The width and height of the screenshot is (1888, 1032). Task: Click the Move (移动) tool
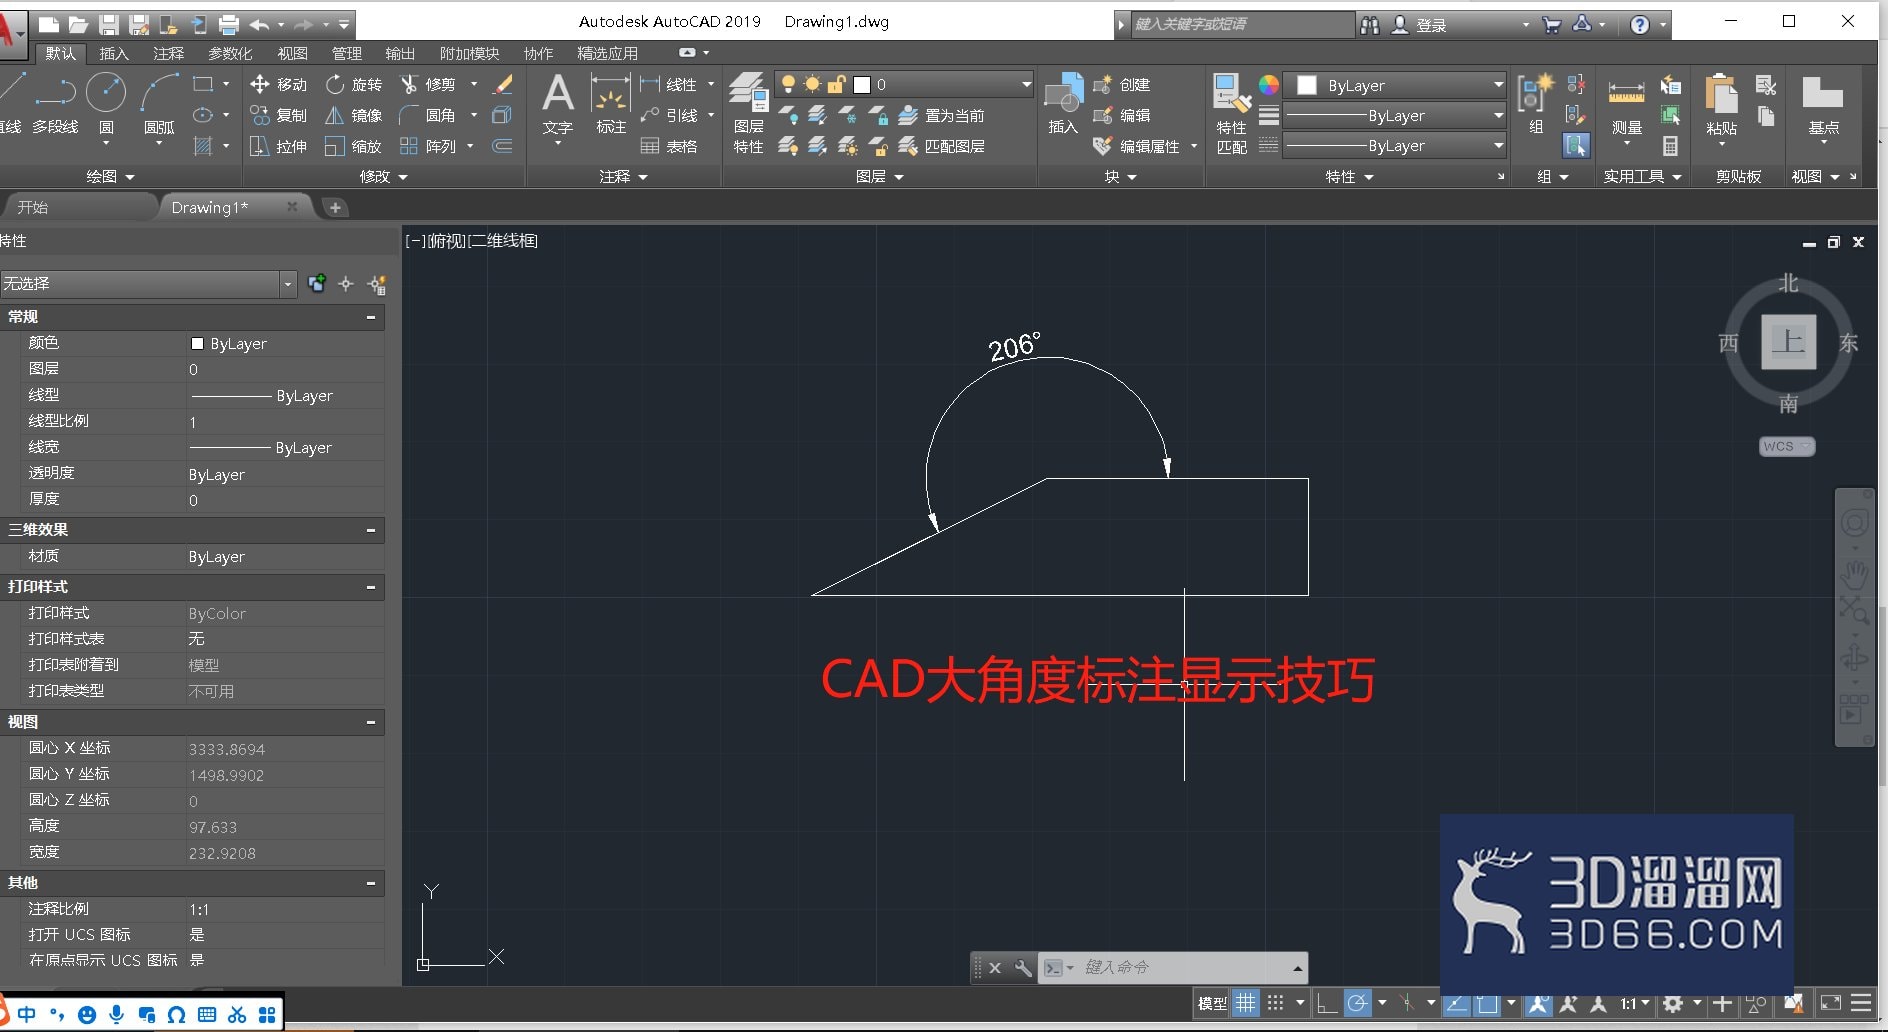coord(278,85)
